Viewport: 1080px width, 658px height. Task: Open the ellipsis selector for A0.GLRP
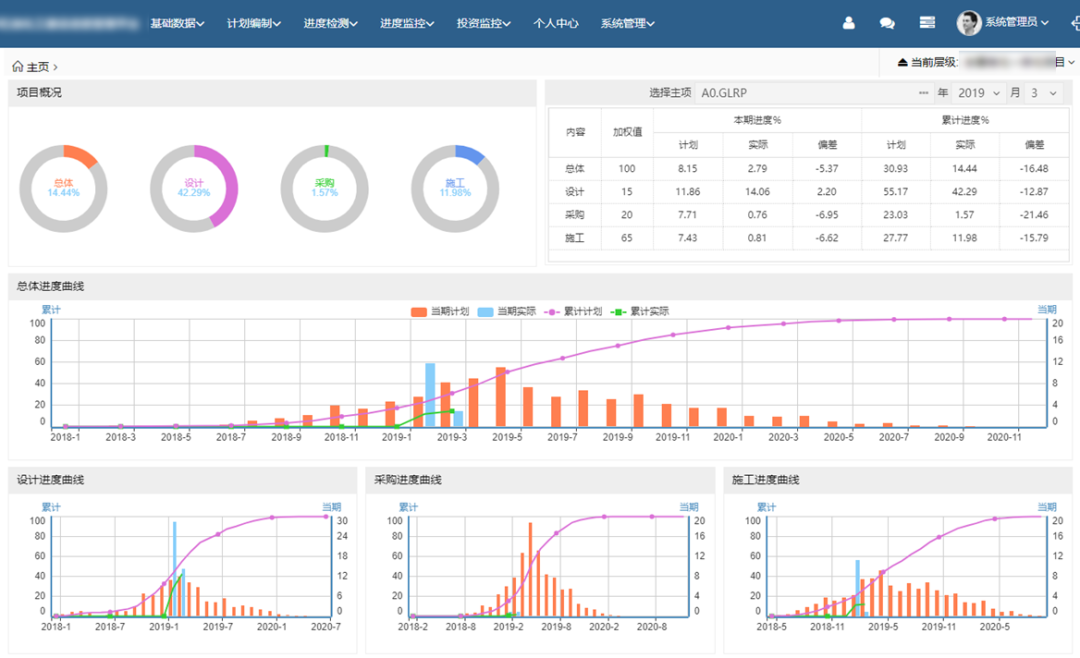(924, 93)
